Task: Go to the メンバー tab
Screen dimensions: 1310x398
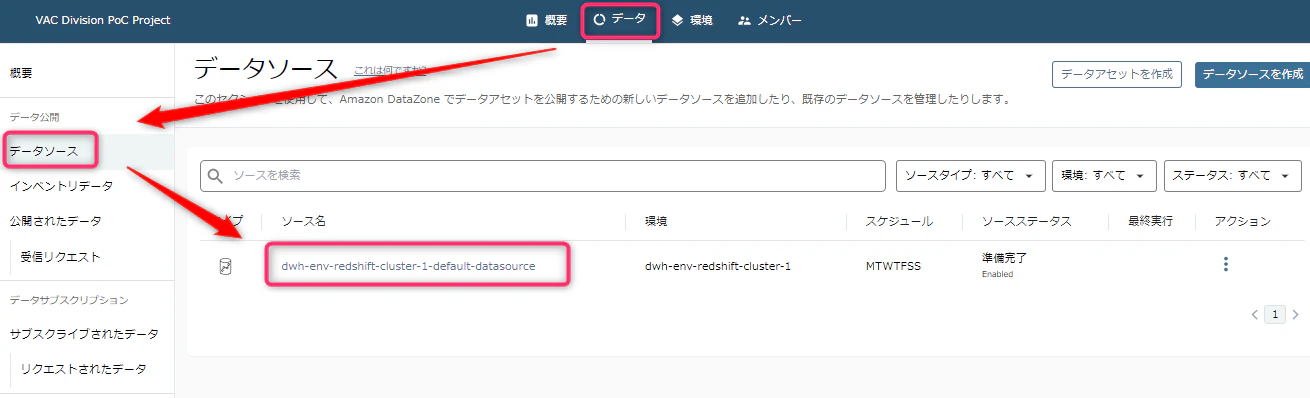Action: click(x=770, y=20)
